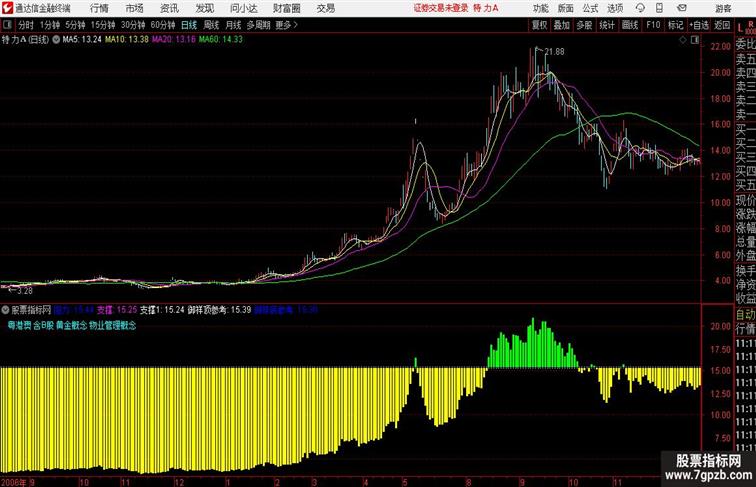Click the diamond icon above price axis
The width and height of the screenshot is (756, 487).
(683, 40)
